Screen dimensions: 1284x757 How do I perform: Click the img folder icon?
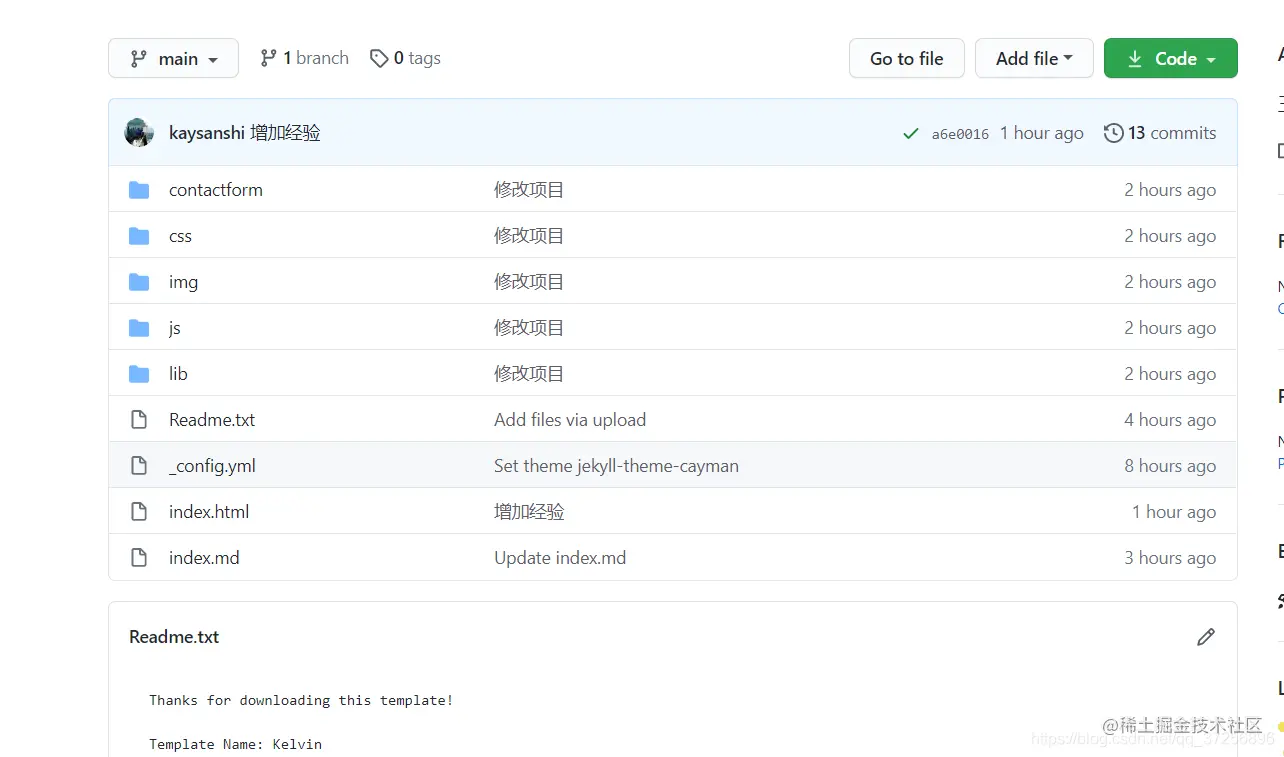pyautogui.click(x=139, y=282)
